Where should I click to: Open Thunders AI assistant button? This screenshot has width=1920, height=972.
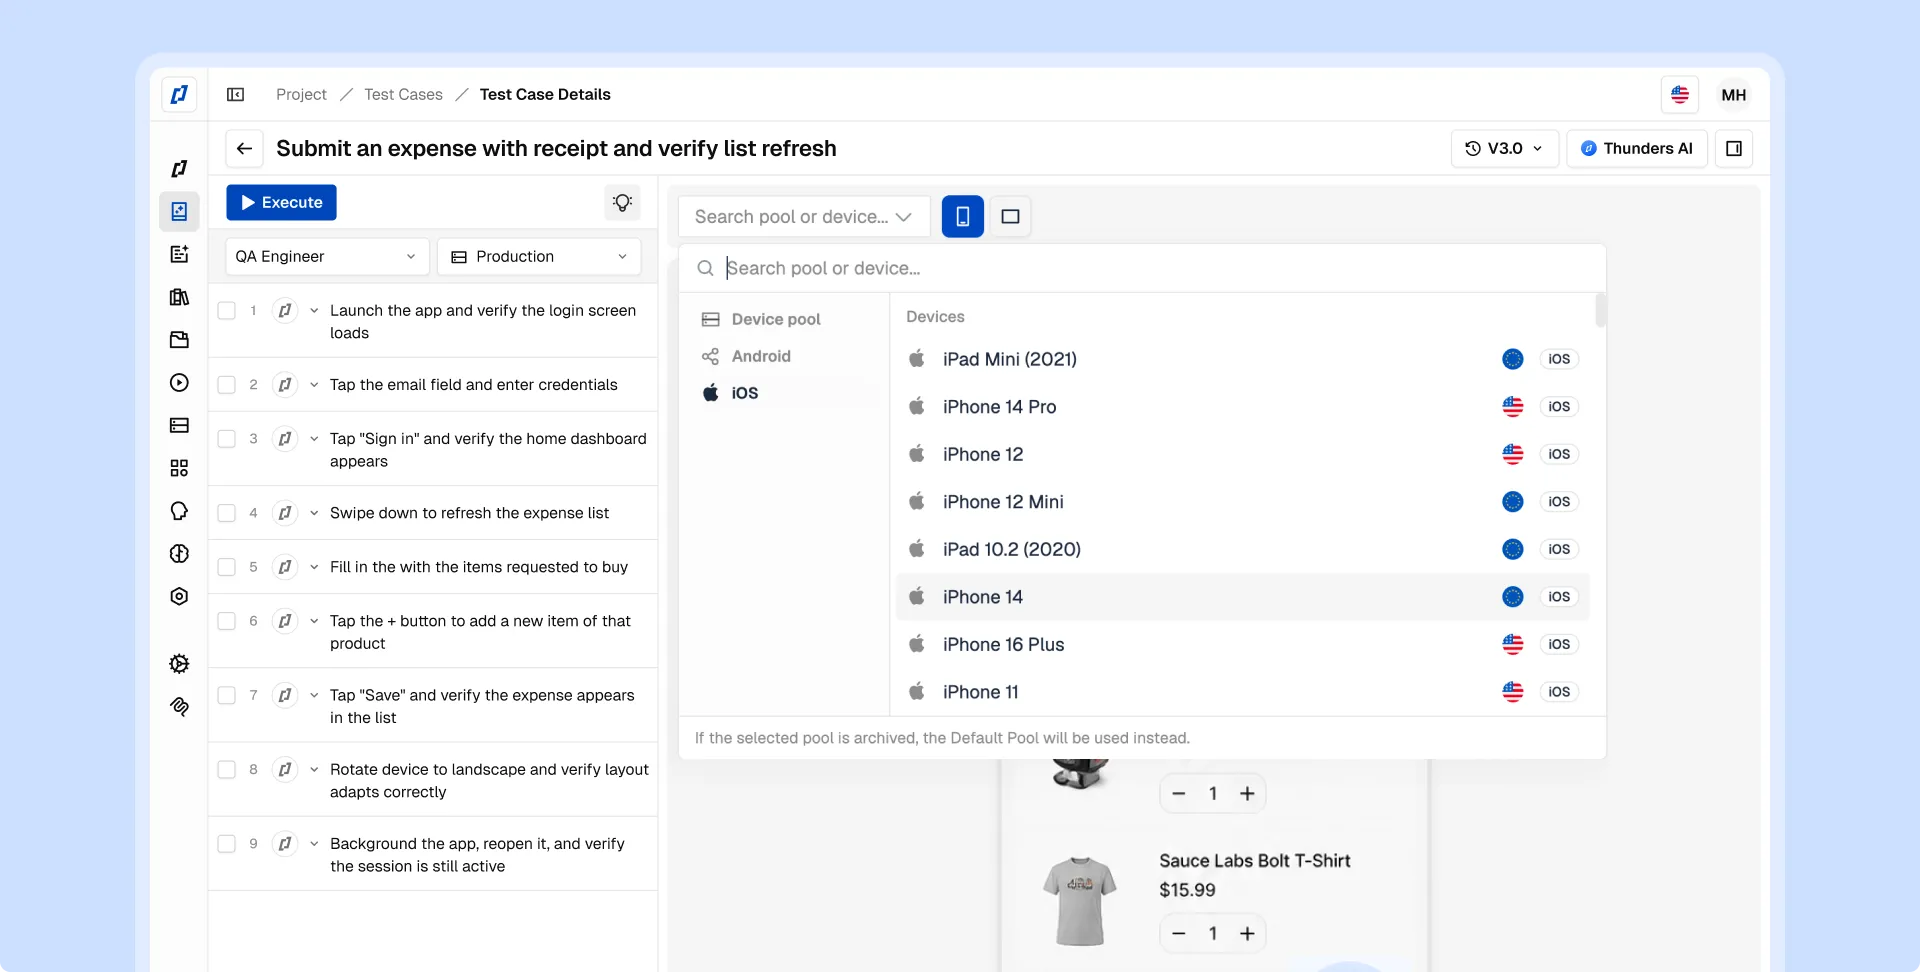point(1636,149)
